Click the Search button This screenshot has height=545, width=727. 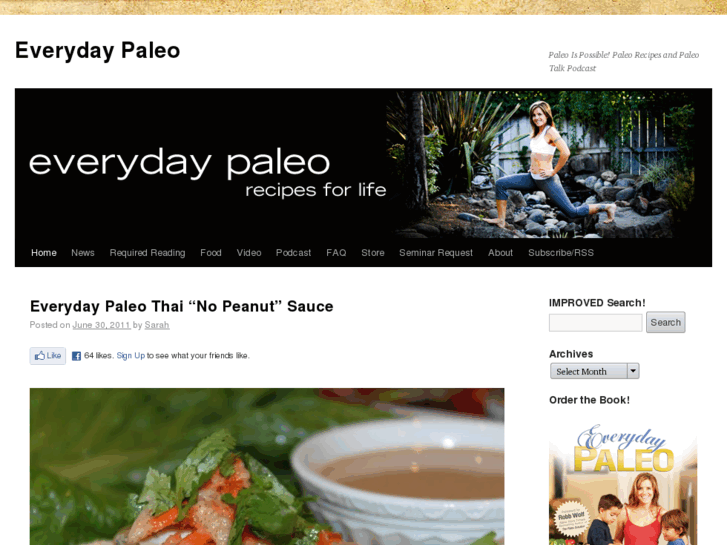coord(666,322)
